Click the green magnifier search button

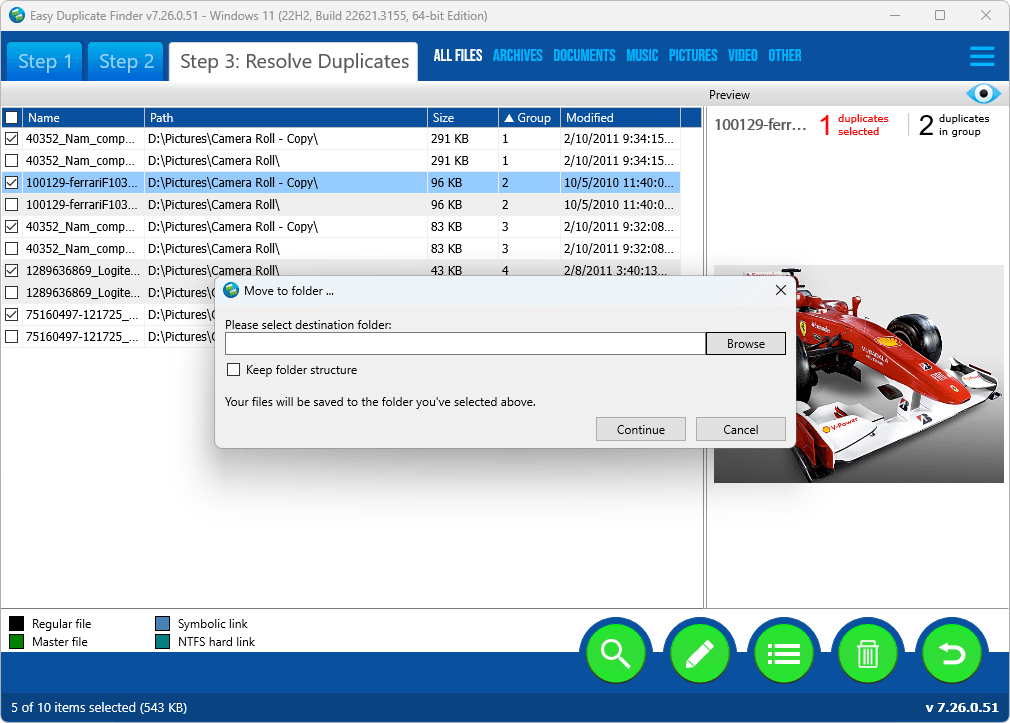(615, 653)
